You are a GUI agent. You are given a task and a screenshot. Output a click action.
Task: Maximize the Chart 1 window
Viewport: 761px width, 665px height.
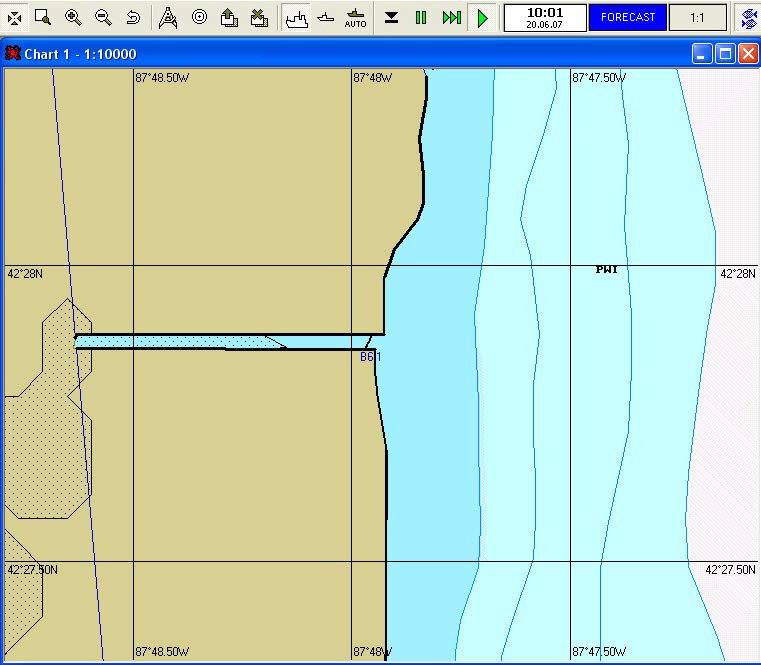click(725, 54)
